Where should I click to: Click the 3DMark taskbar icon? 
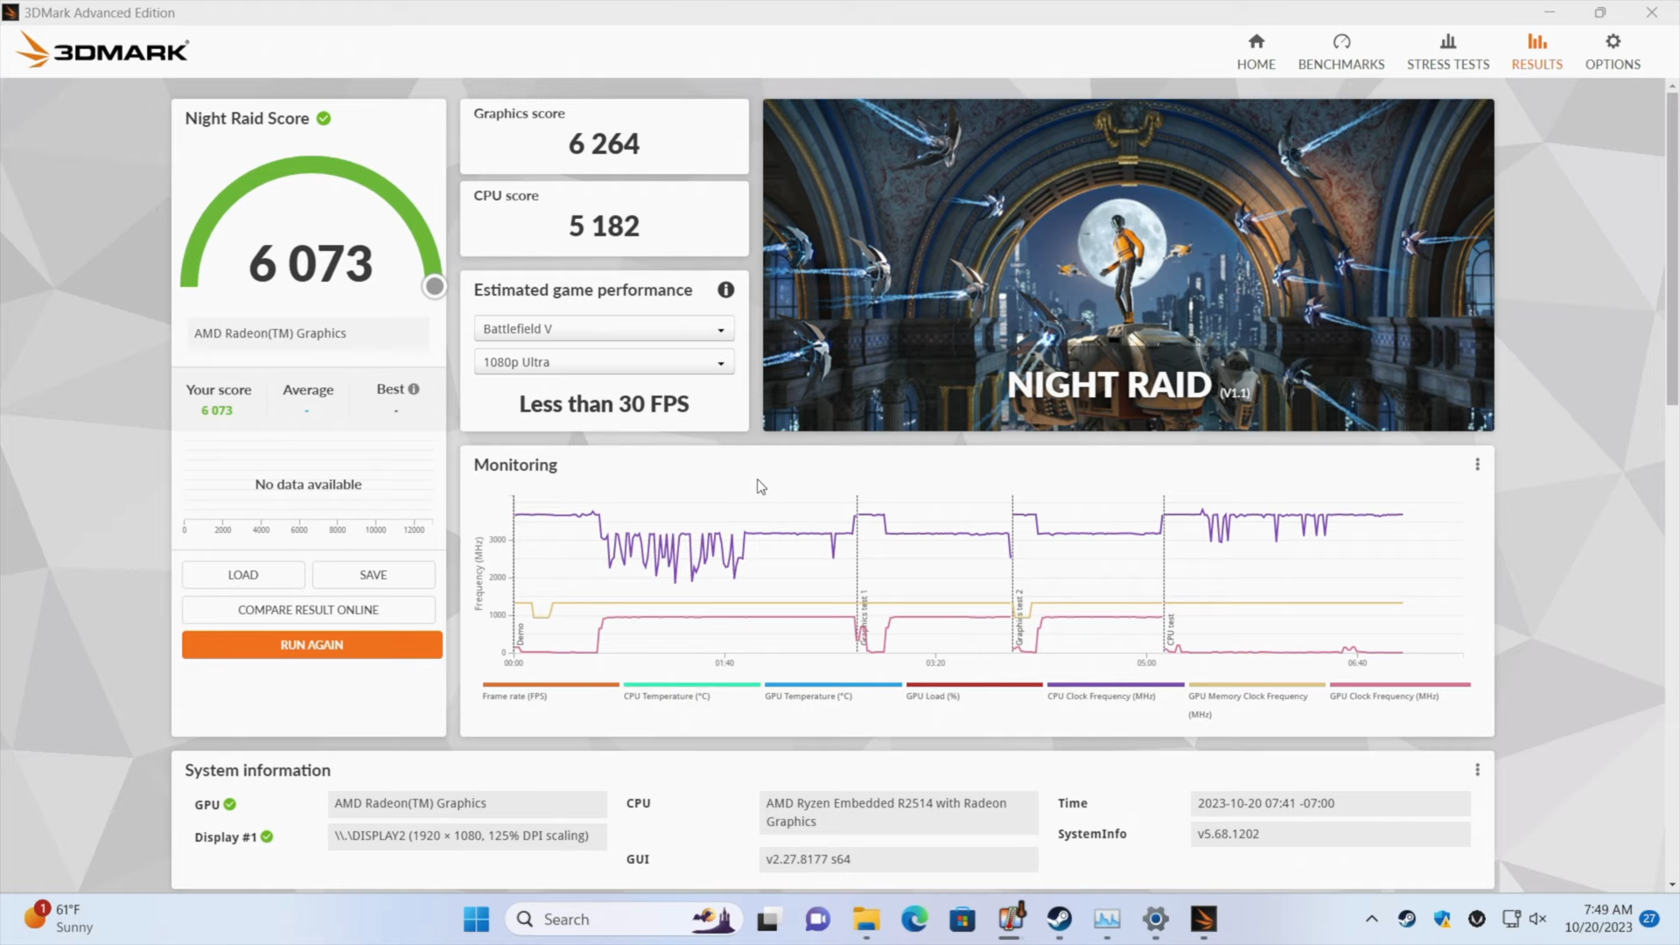1203,919
